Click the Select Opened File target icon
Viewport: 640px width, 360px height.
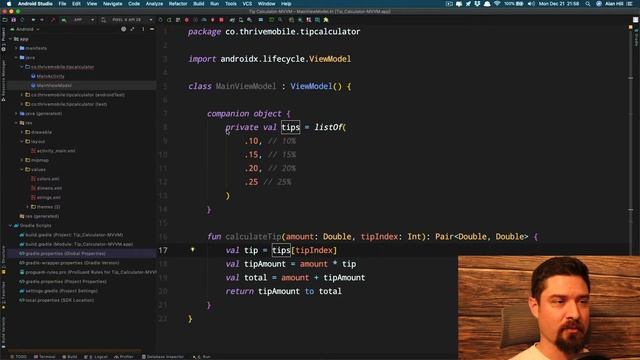[123, 29]
